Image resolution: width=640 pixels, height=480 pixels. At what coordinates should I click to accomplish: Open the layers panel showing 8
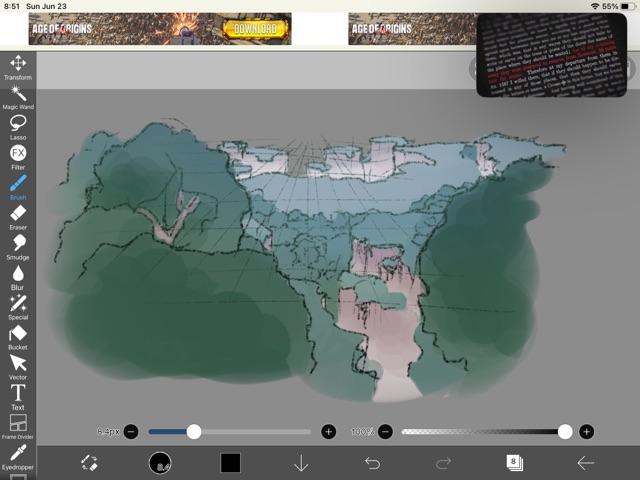click(x=514, y=463)
